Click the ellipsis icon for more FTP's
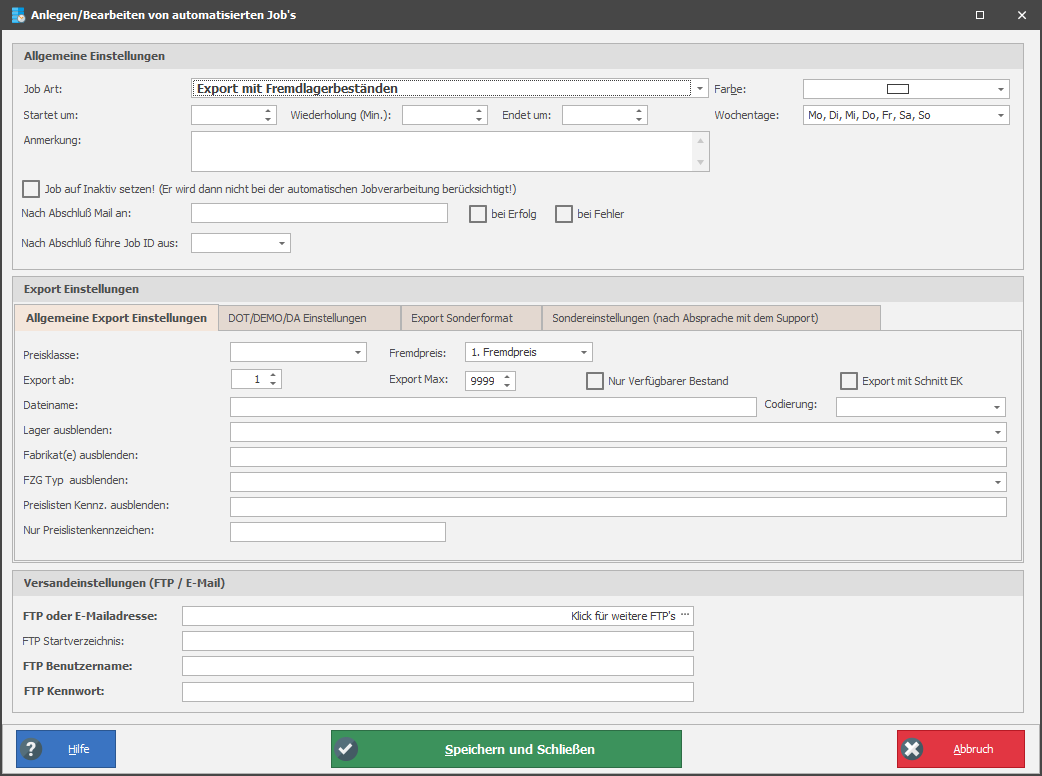 click(x=685, y=615)
